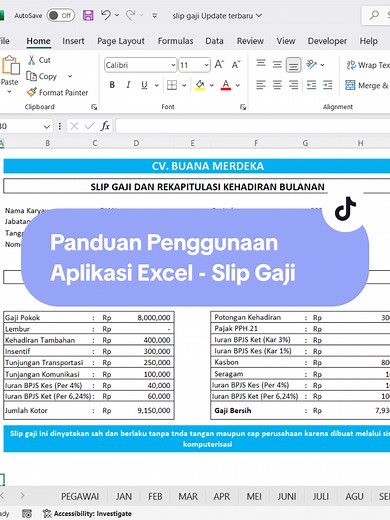Image resolution: width=390 pixels, height=520 pixels.
Task: Decrease font size with small A
Action: point(236,64)
